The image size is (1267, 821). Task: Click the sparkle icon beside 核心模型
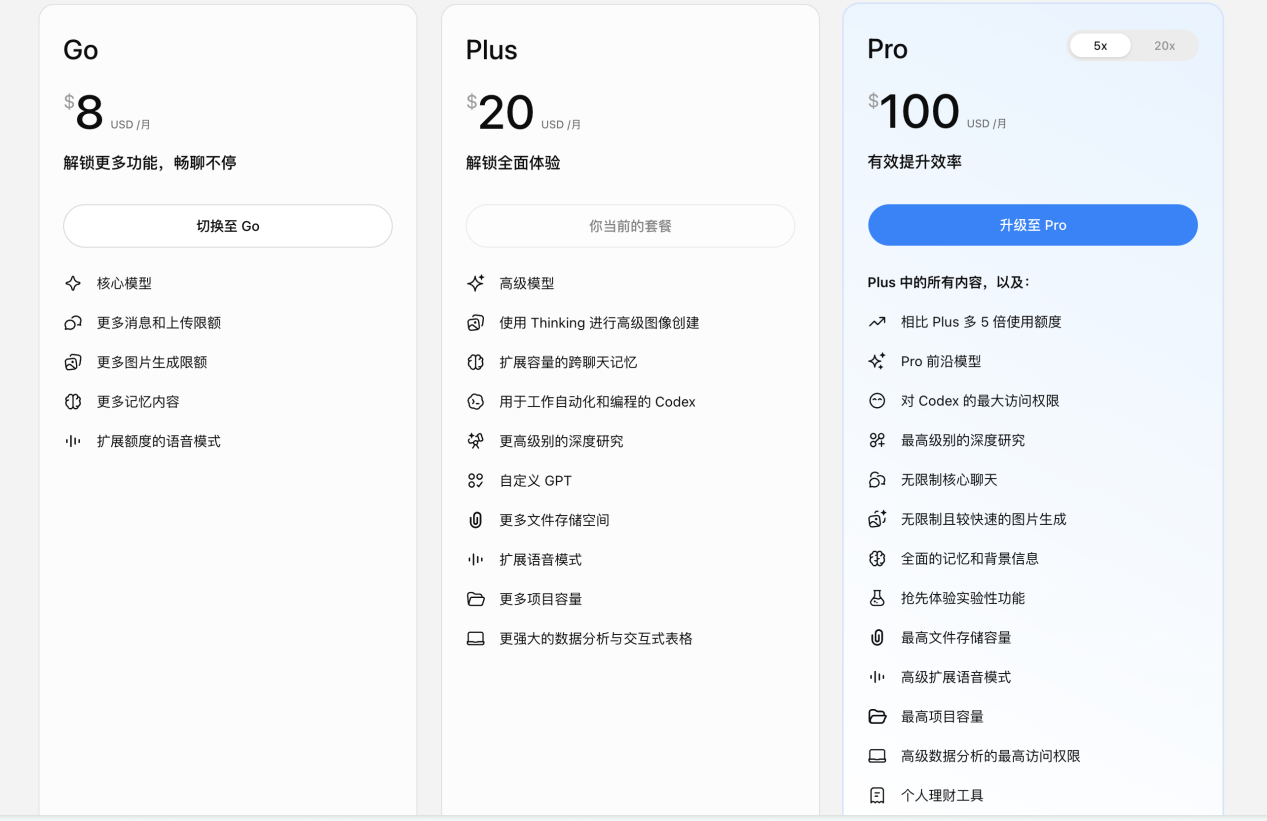point(73,284)
